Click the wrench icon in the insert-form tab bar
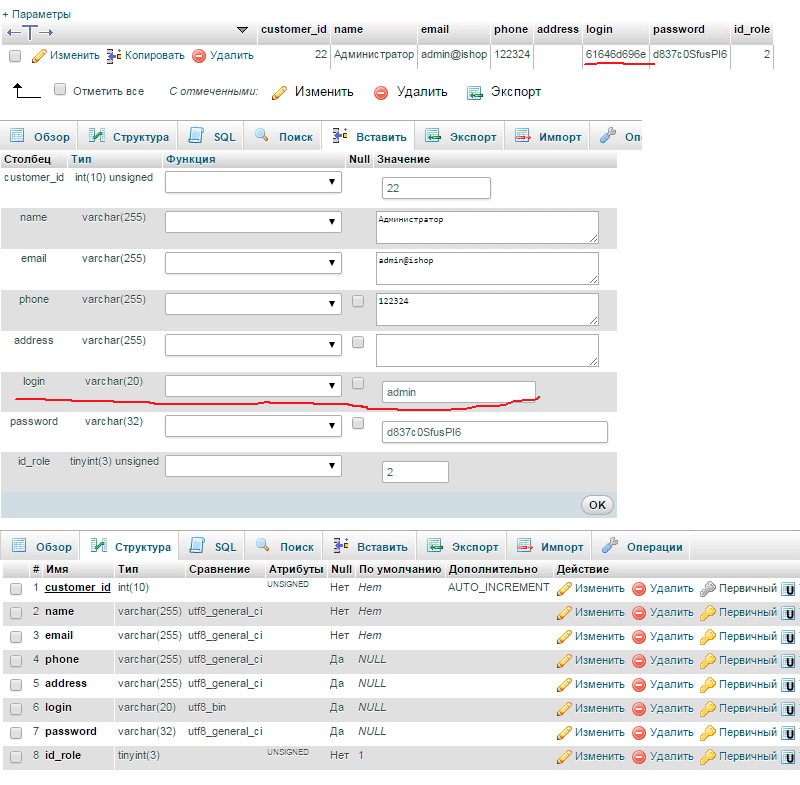Screen dimensions: 800x785 608,135
